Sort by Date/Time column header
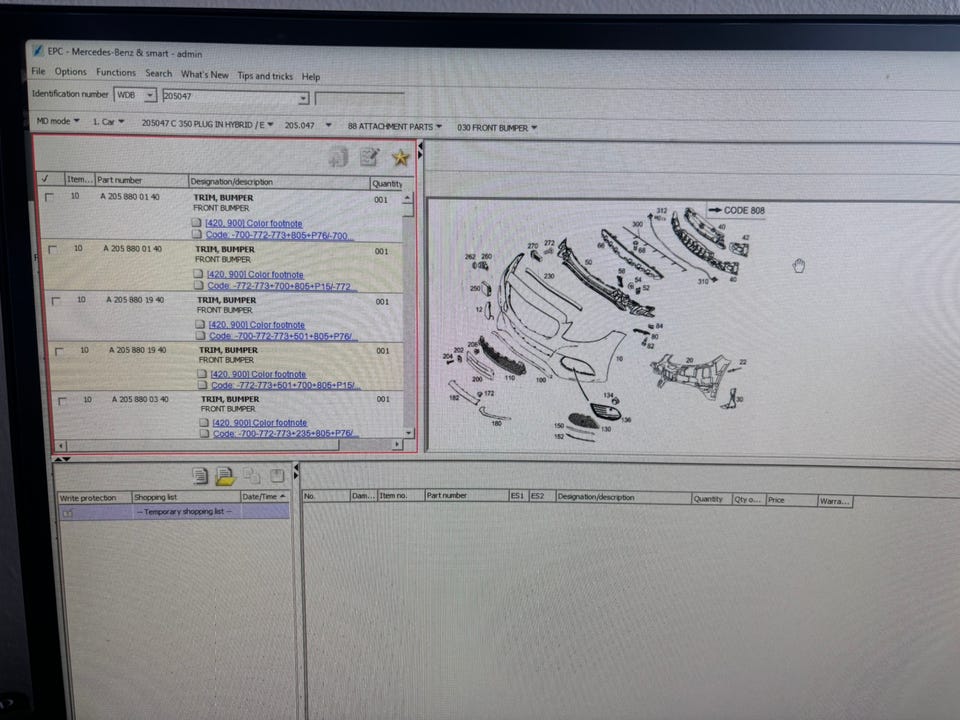960x720 pixels. point(264,497)
